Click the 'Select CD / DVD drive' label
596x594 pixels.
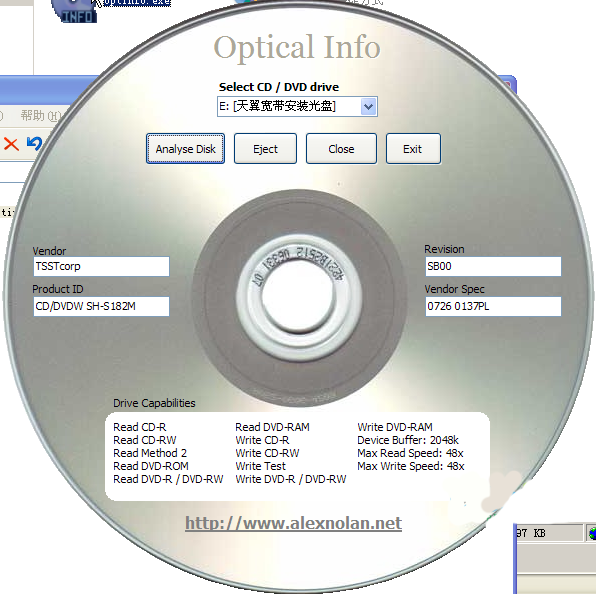[x=279, y=87]
